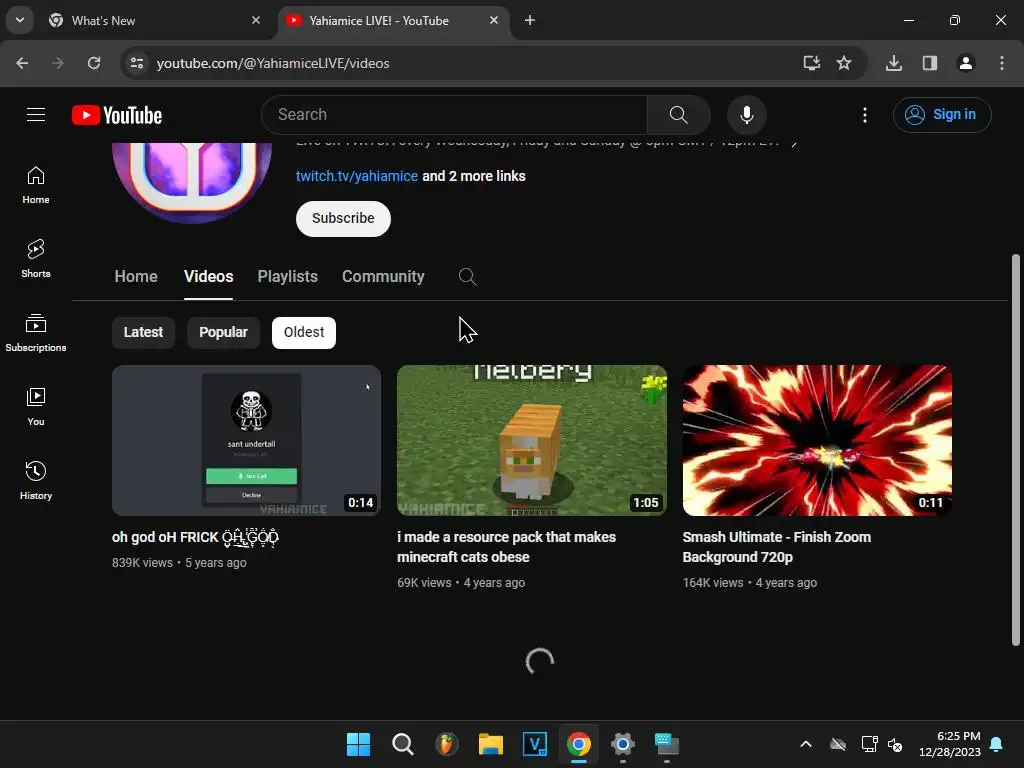Open the You section in sidebar
Image resolution: width=1024 pixels, height=768 pixels.
click(x=36, y=406)
